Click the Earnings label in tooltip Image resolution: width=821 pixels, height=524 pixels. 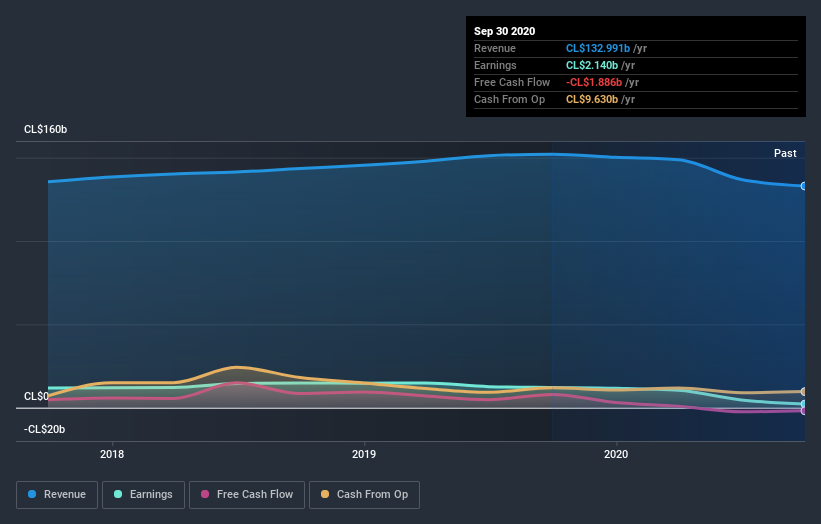pos(495,65)
